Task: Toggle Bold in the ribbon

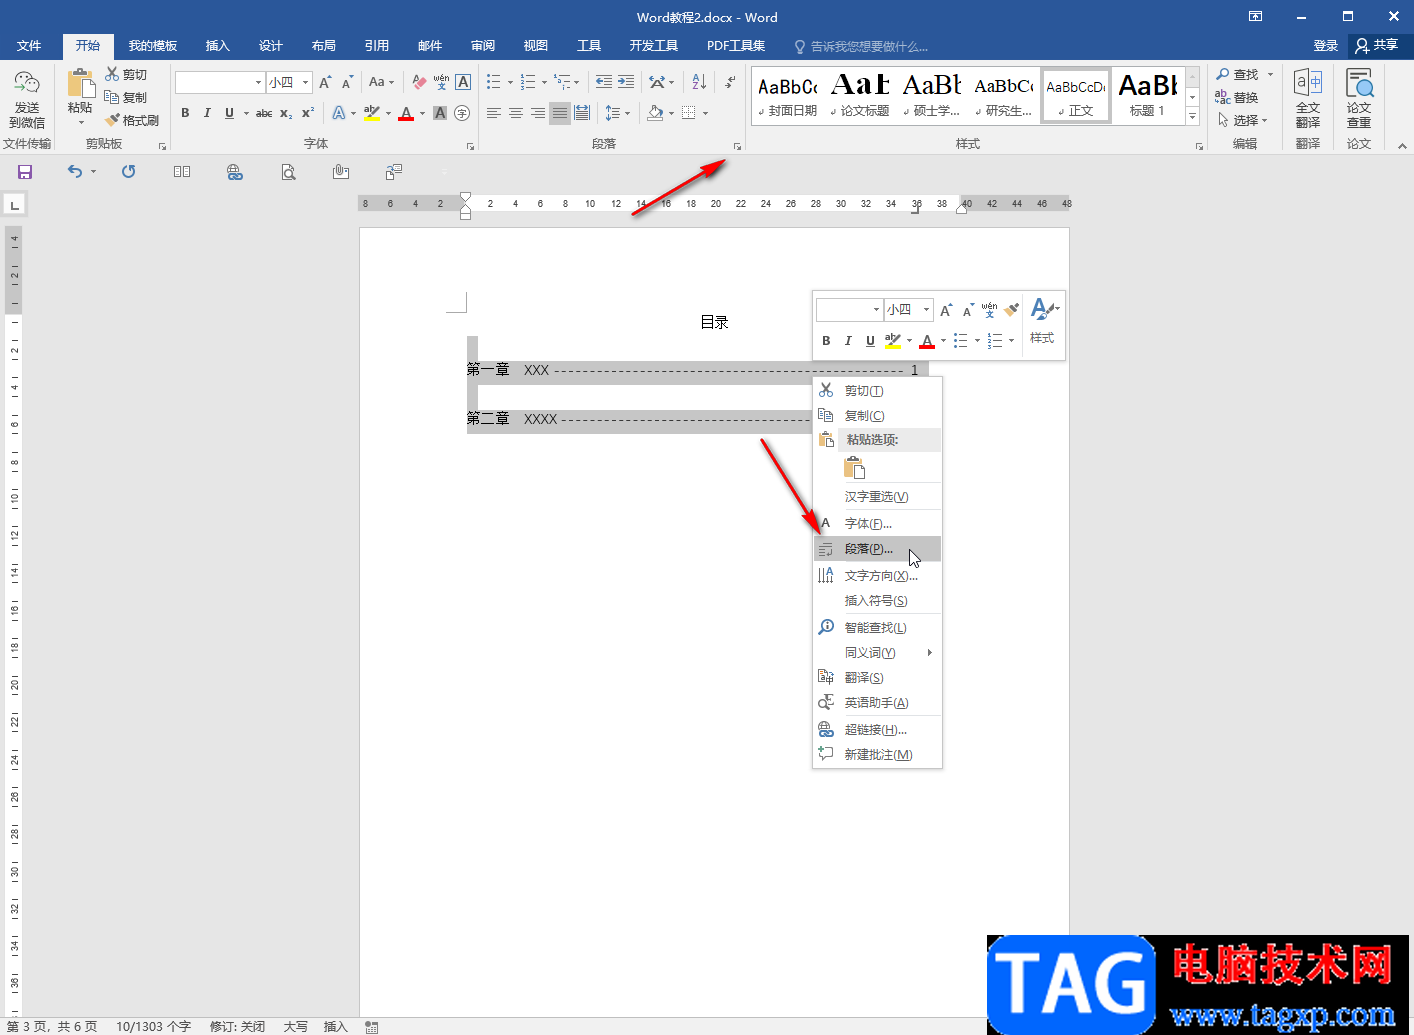Action: (x=185, y=113)
